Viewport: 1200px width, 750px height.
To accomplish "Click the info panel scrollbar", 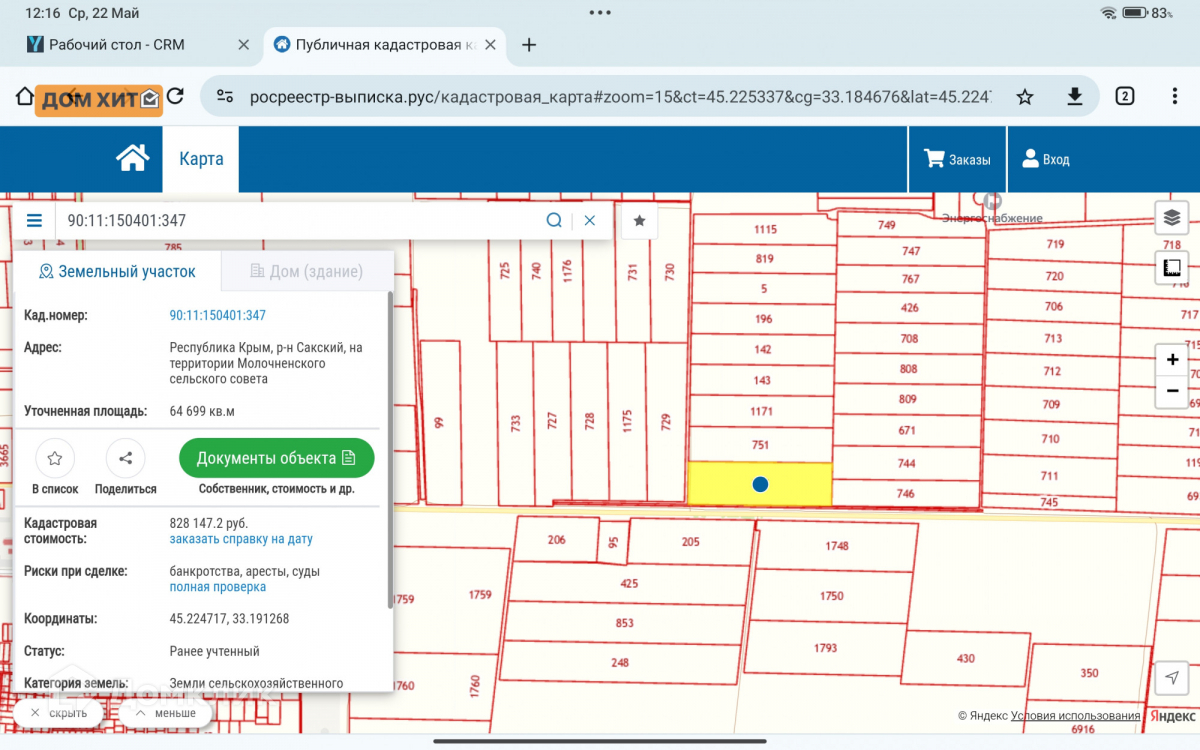I will [390, 450].
